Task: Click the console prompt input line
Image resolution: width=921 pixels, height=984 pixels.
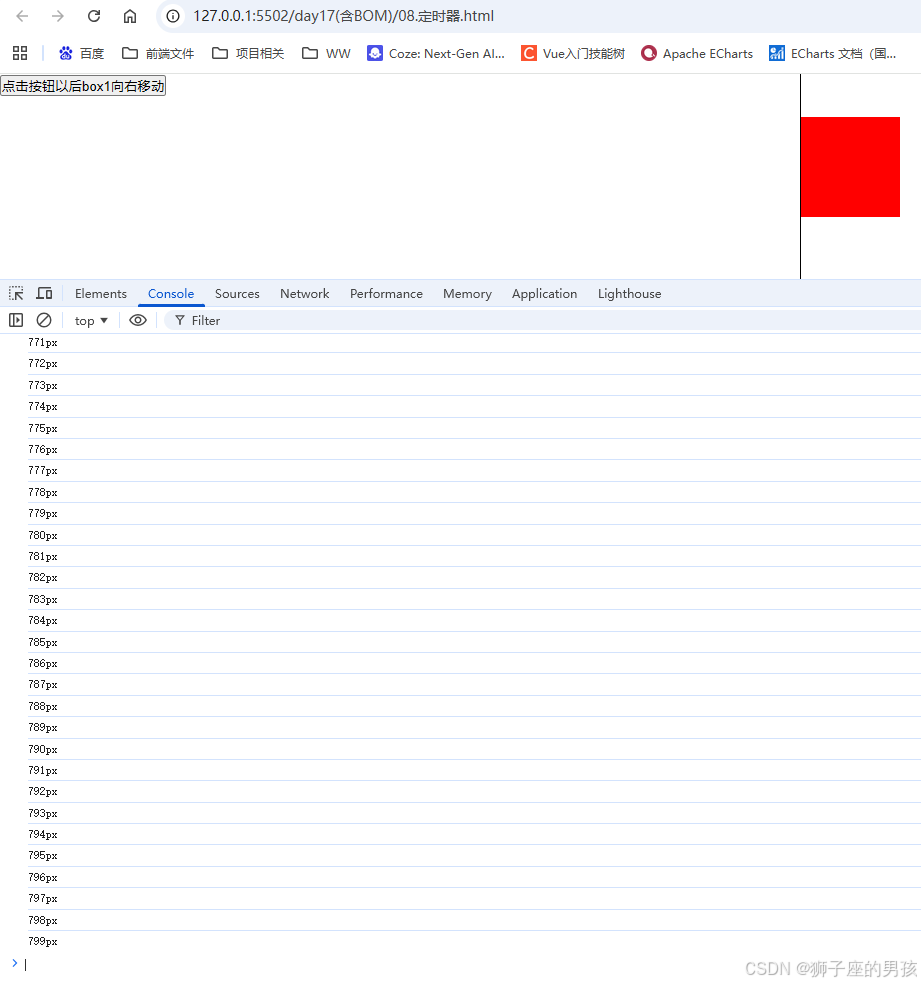Action: [471, 964]
